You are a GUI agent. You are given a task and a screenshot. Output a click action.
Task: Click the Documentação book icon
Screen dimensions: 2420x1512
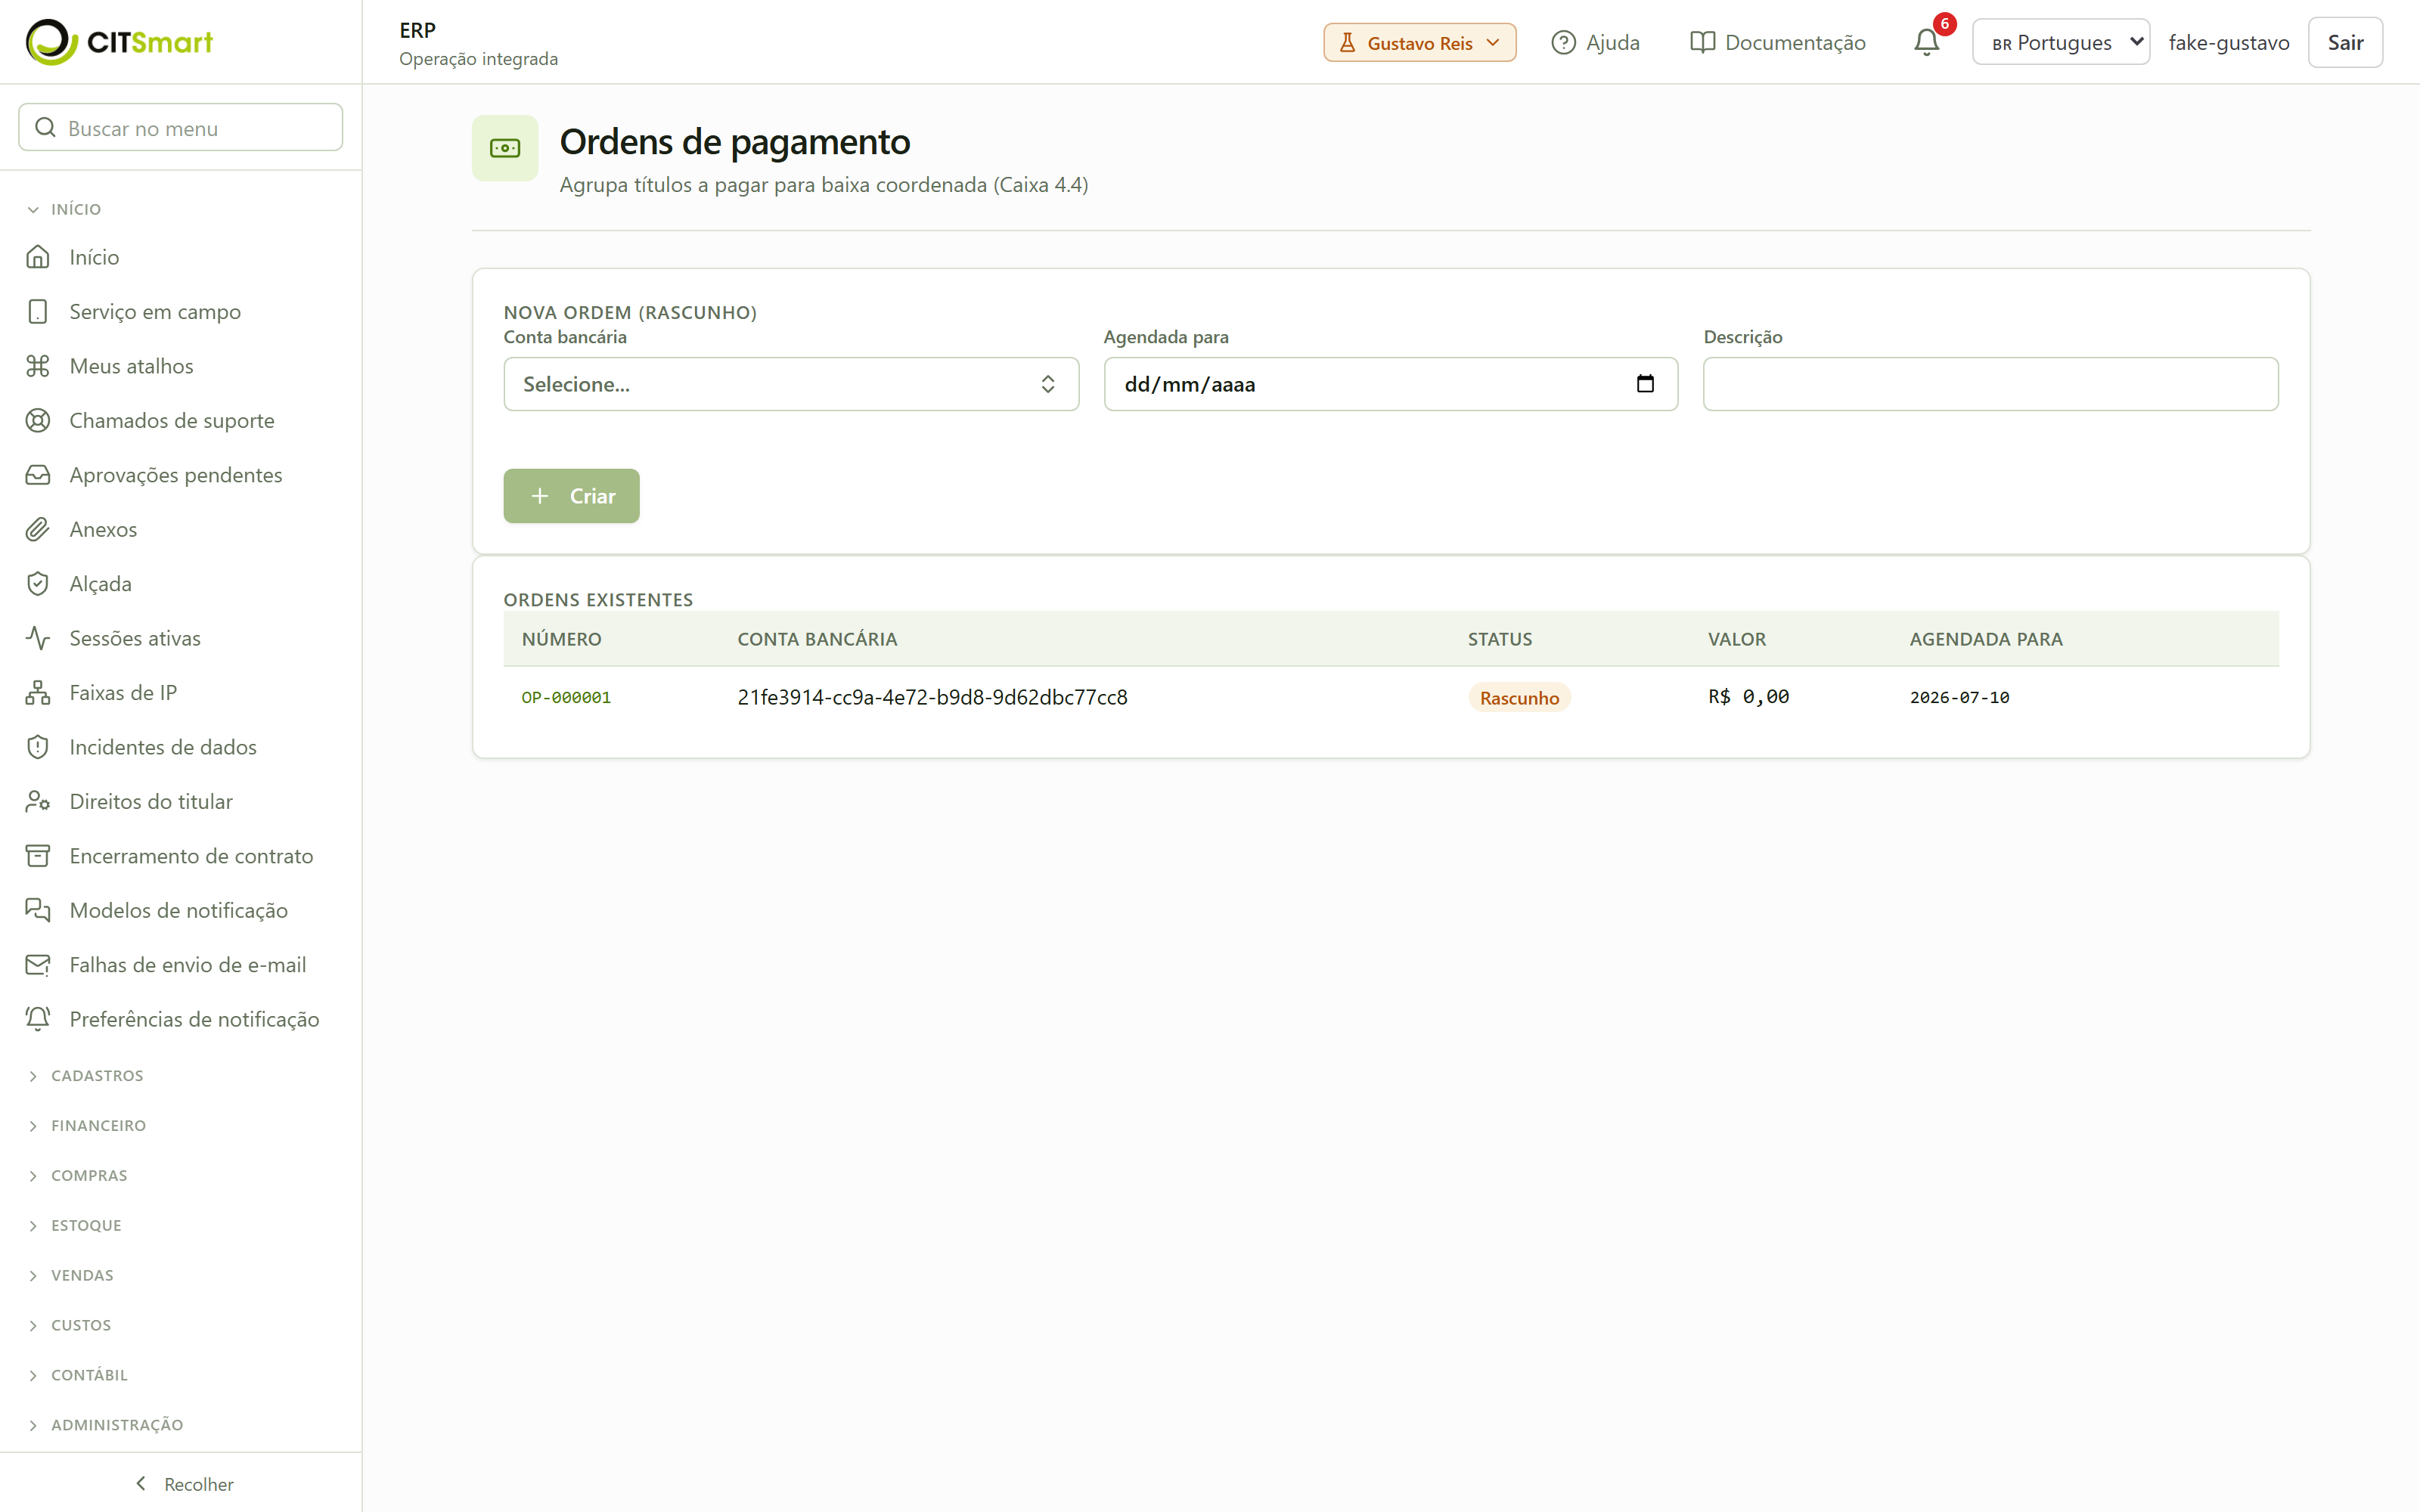tap(1702, 43)
